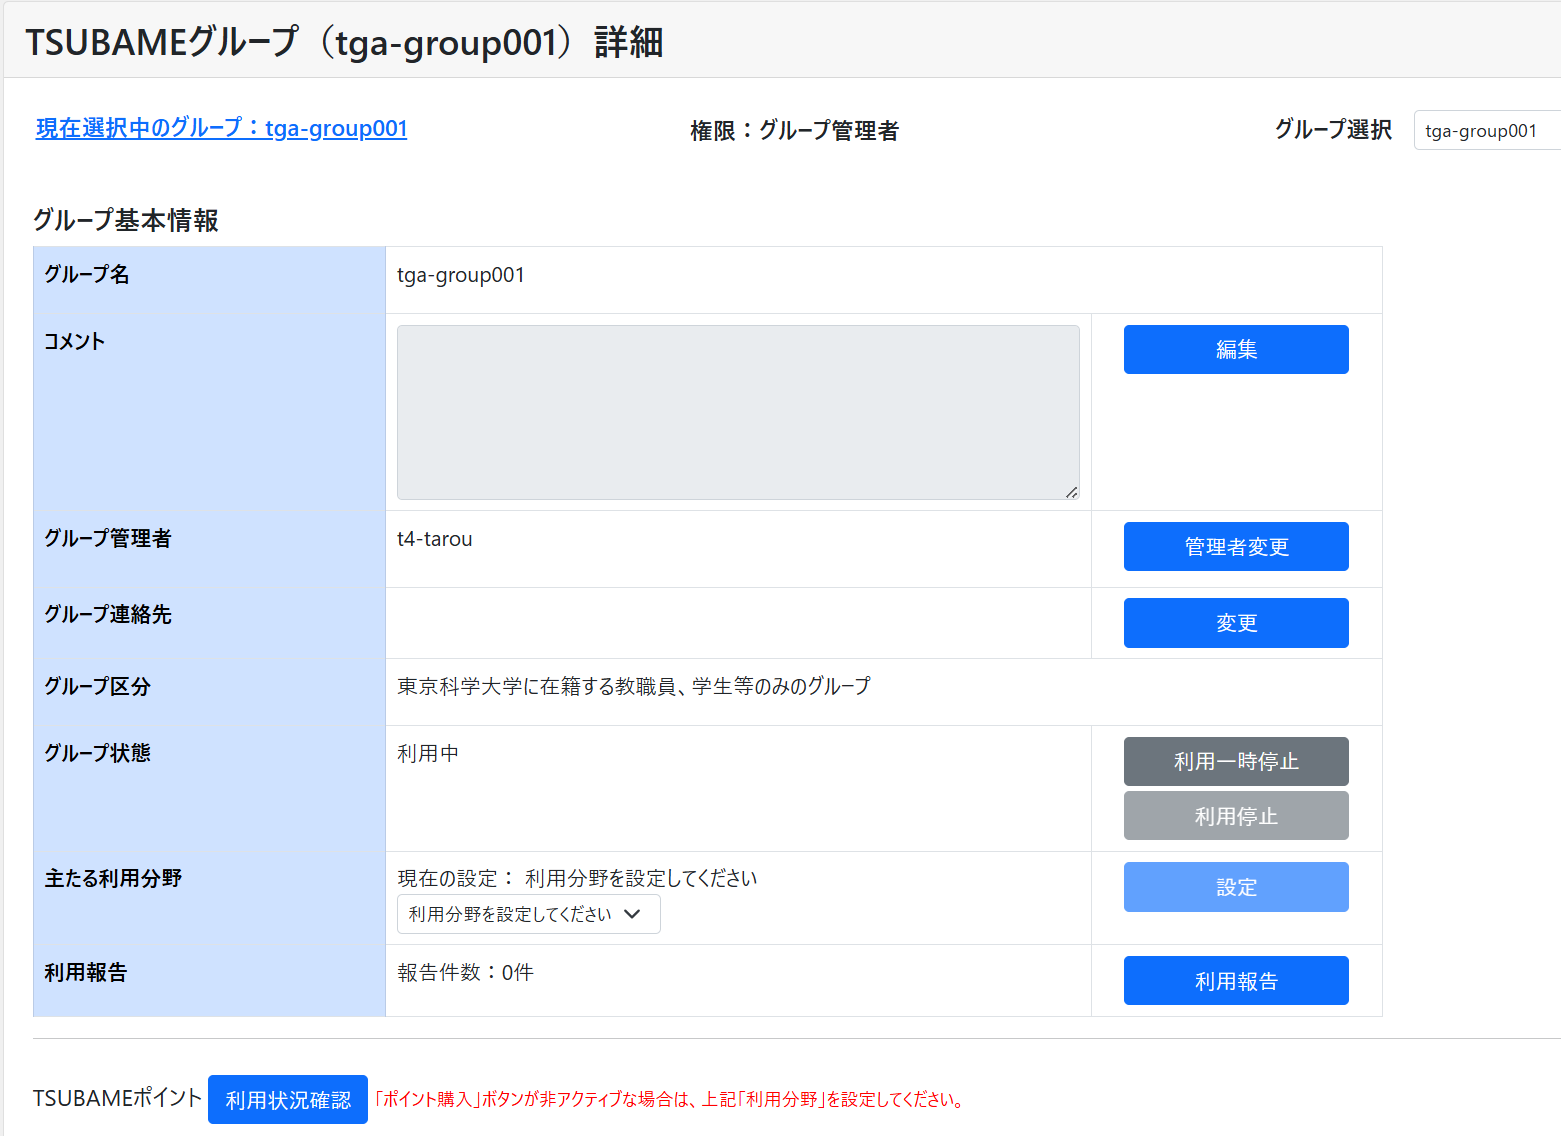Click inside the コメント text area
Image resolution: width=1561 pixels, height=1136 pixels.
coord(737,412)
